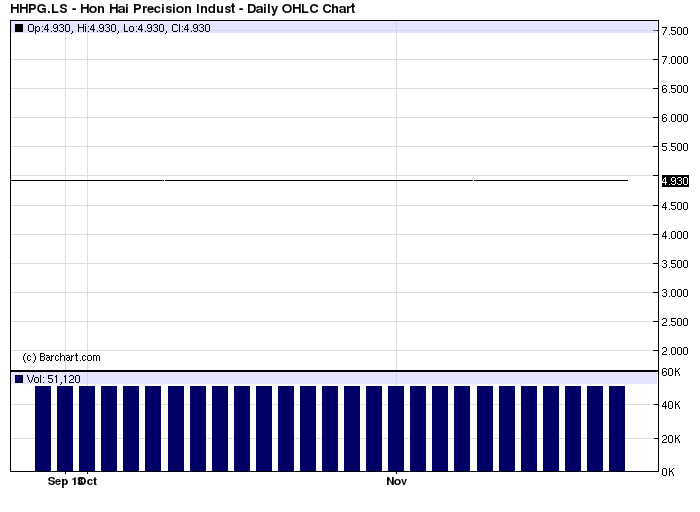
Task: Click the Nov date axis label
Action: tap(396, 481)
